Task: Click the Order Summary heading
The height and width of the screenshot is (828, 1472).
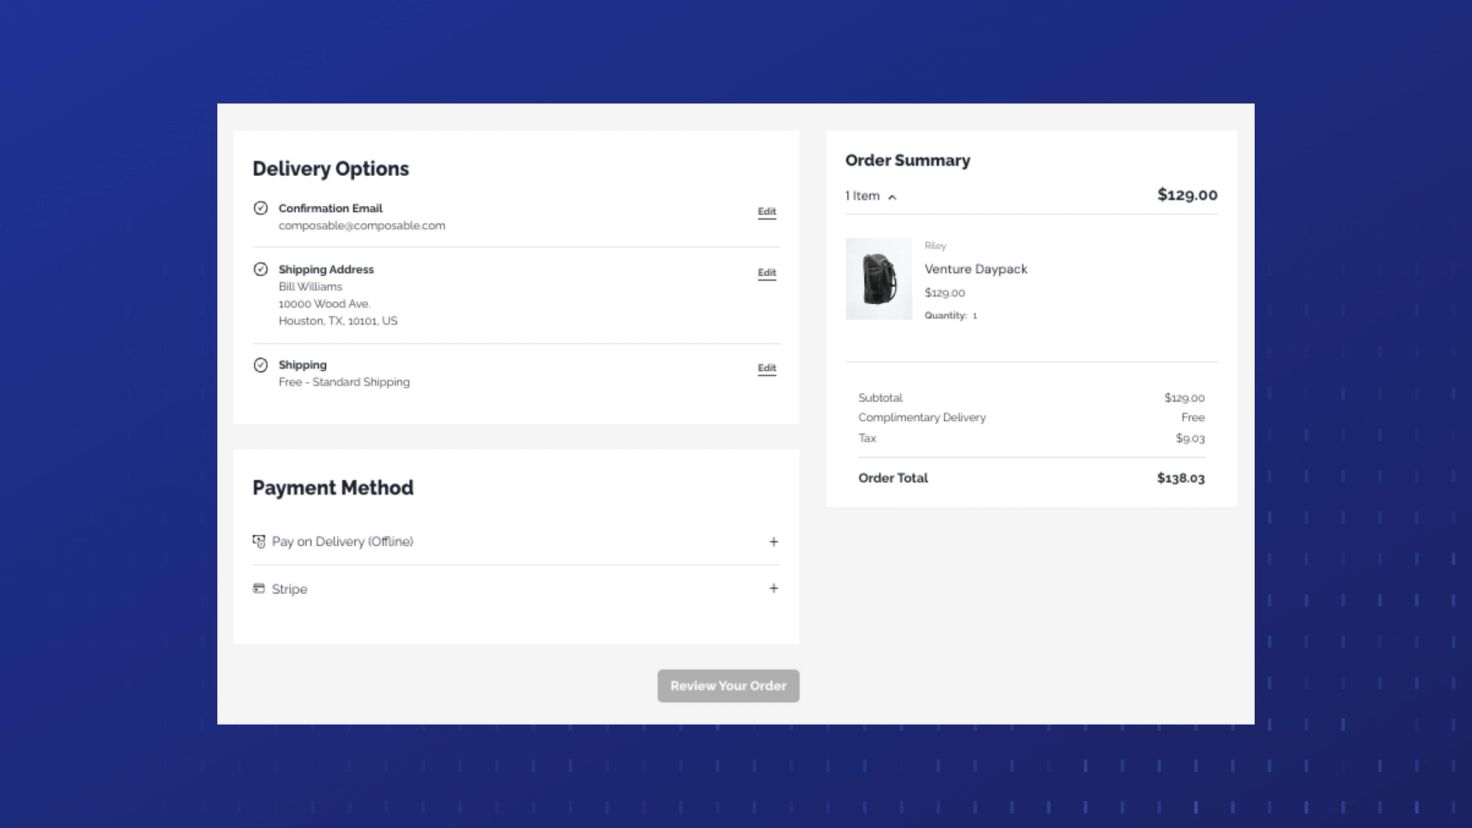Action: click(x=907, y=160)
